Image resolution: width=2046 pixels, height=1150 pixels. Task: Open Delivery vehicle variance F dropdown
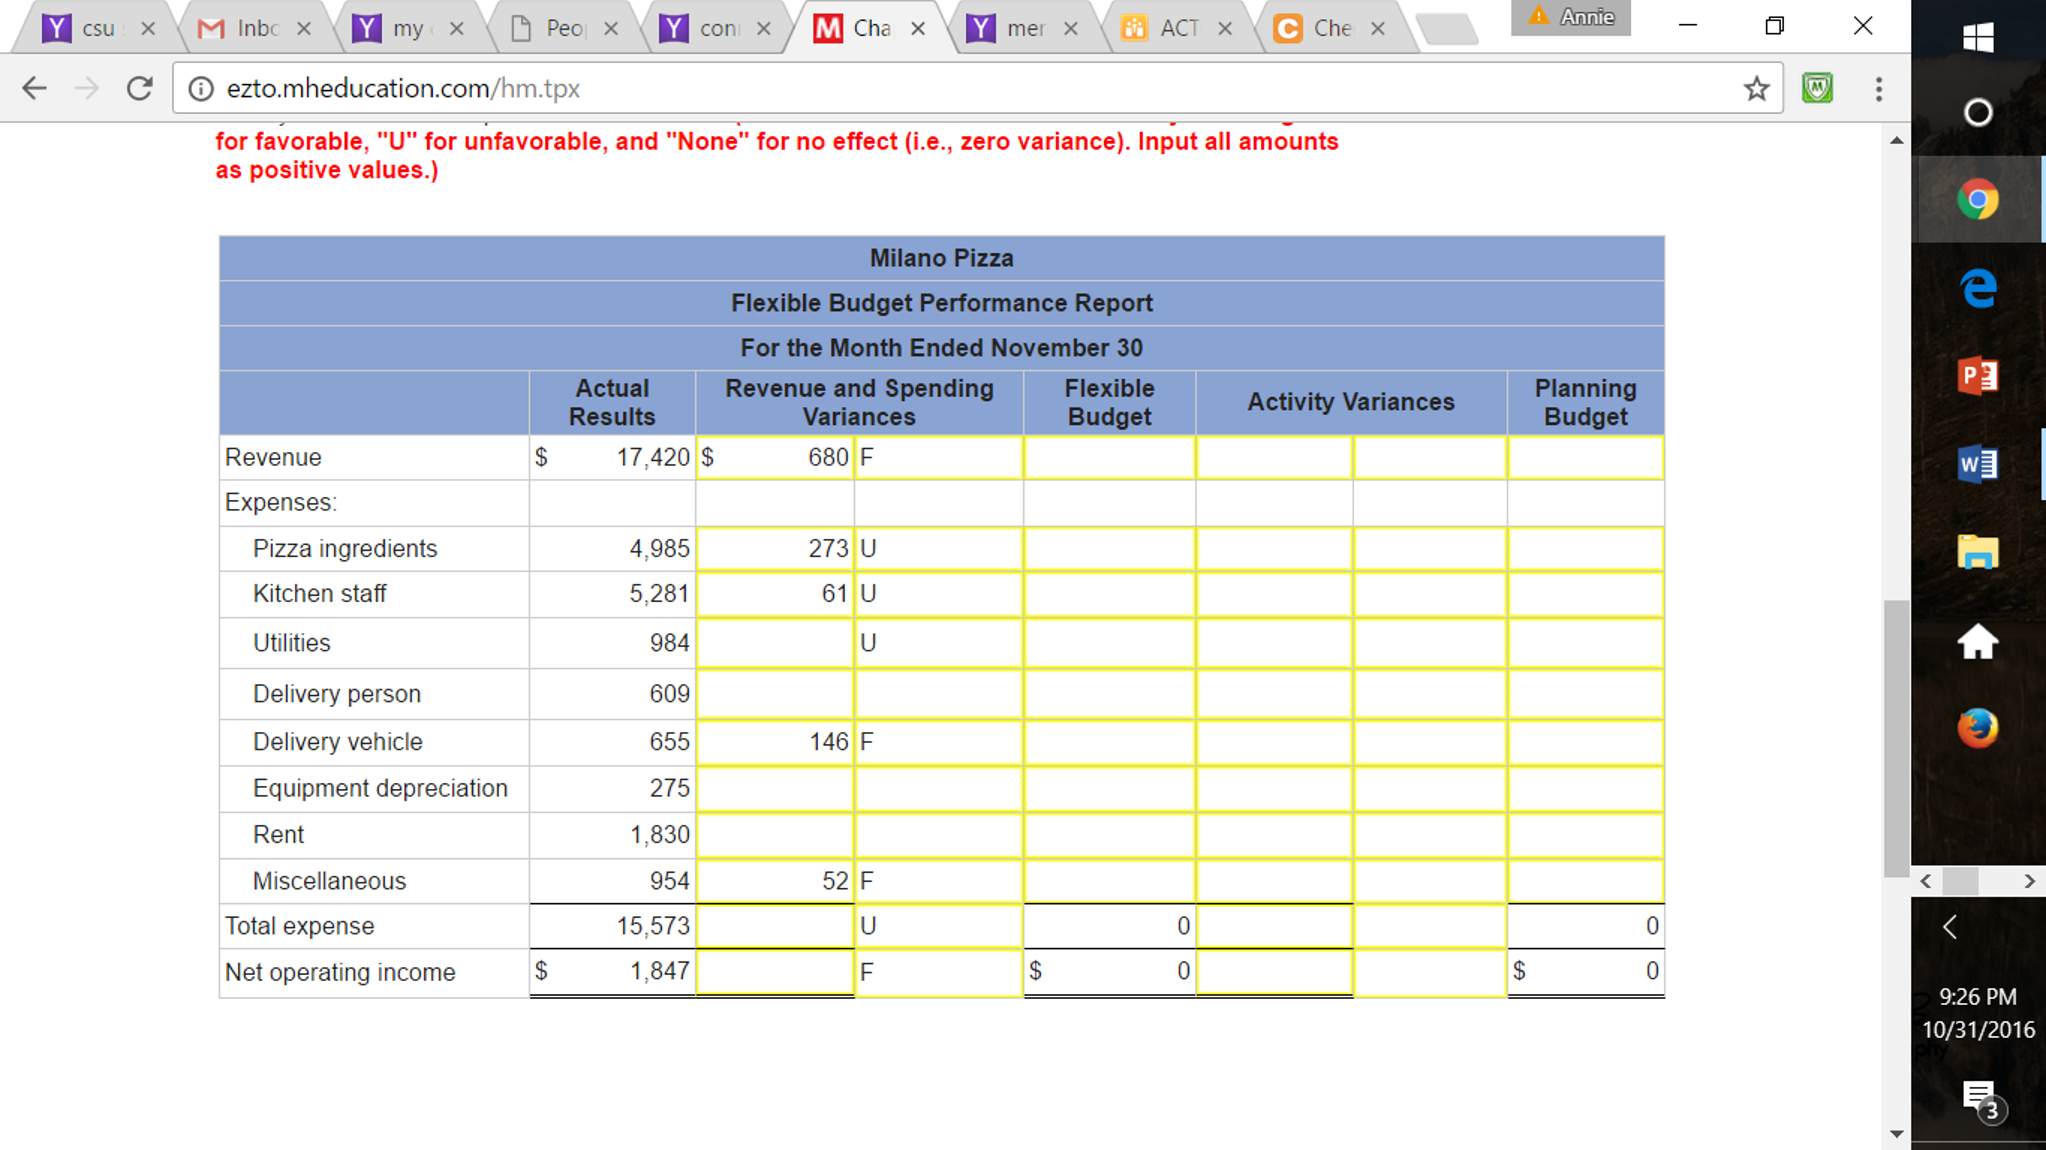point(939,741)
